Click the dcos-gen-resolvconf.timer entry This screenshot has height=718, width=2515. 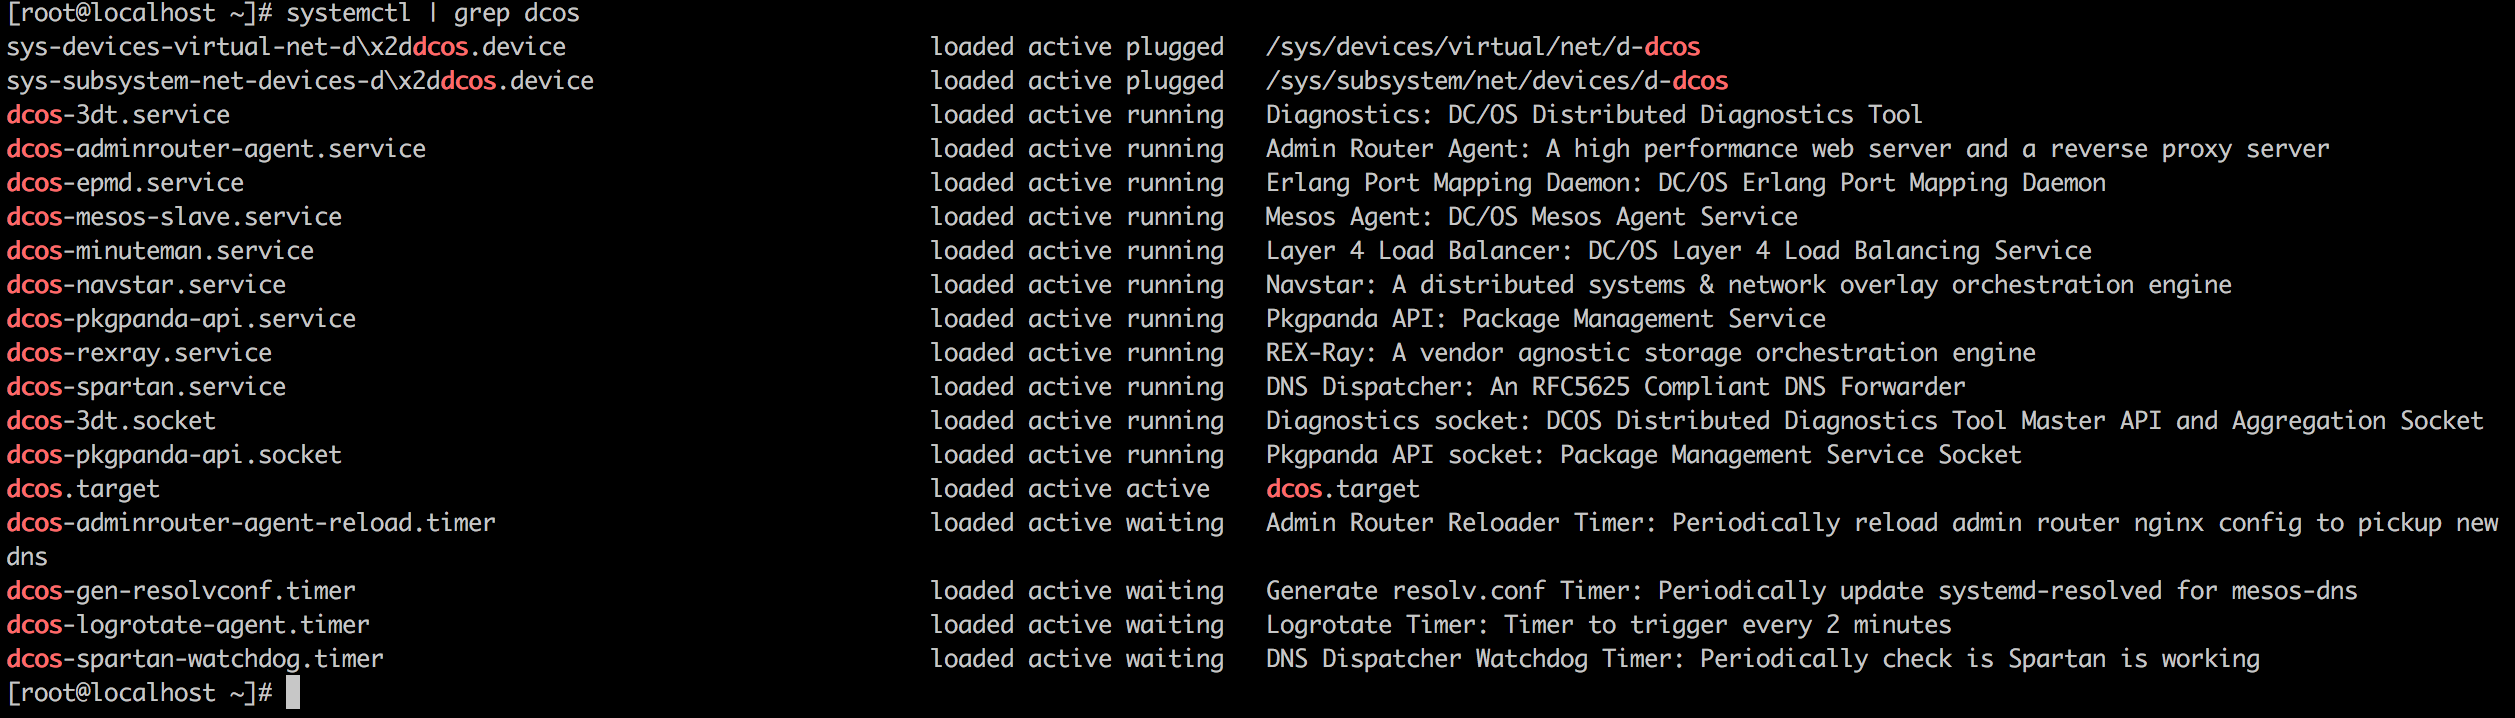point(181,591)
